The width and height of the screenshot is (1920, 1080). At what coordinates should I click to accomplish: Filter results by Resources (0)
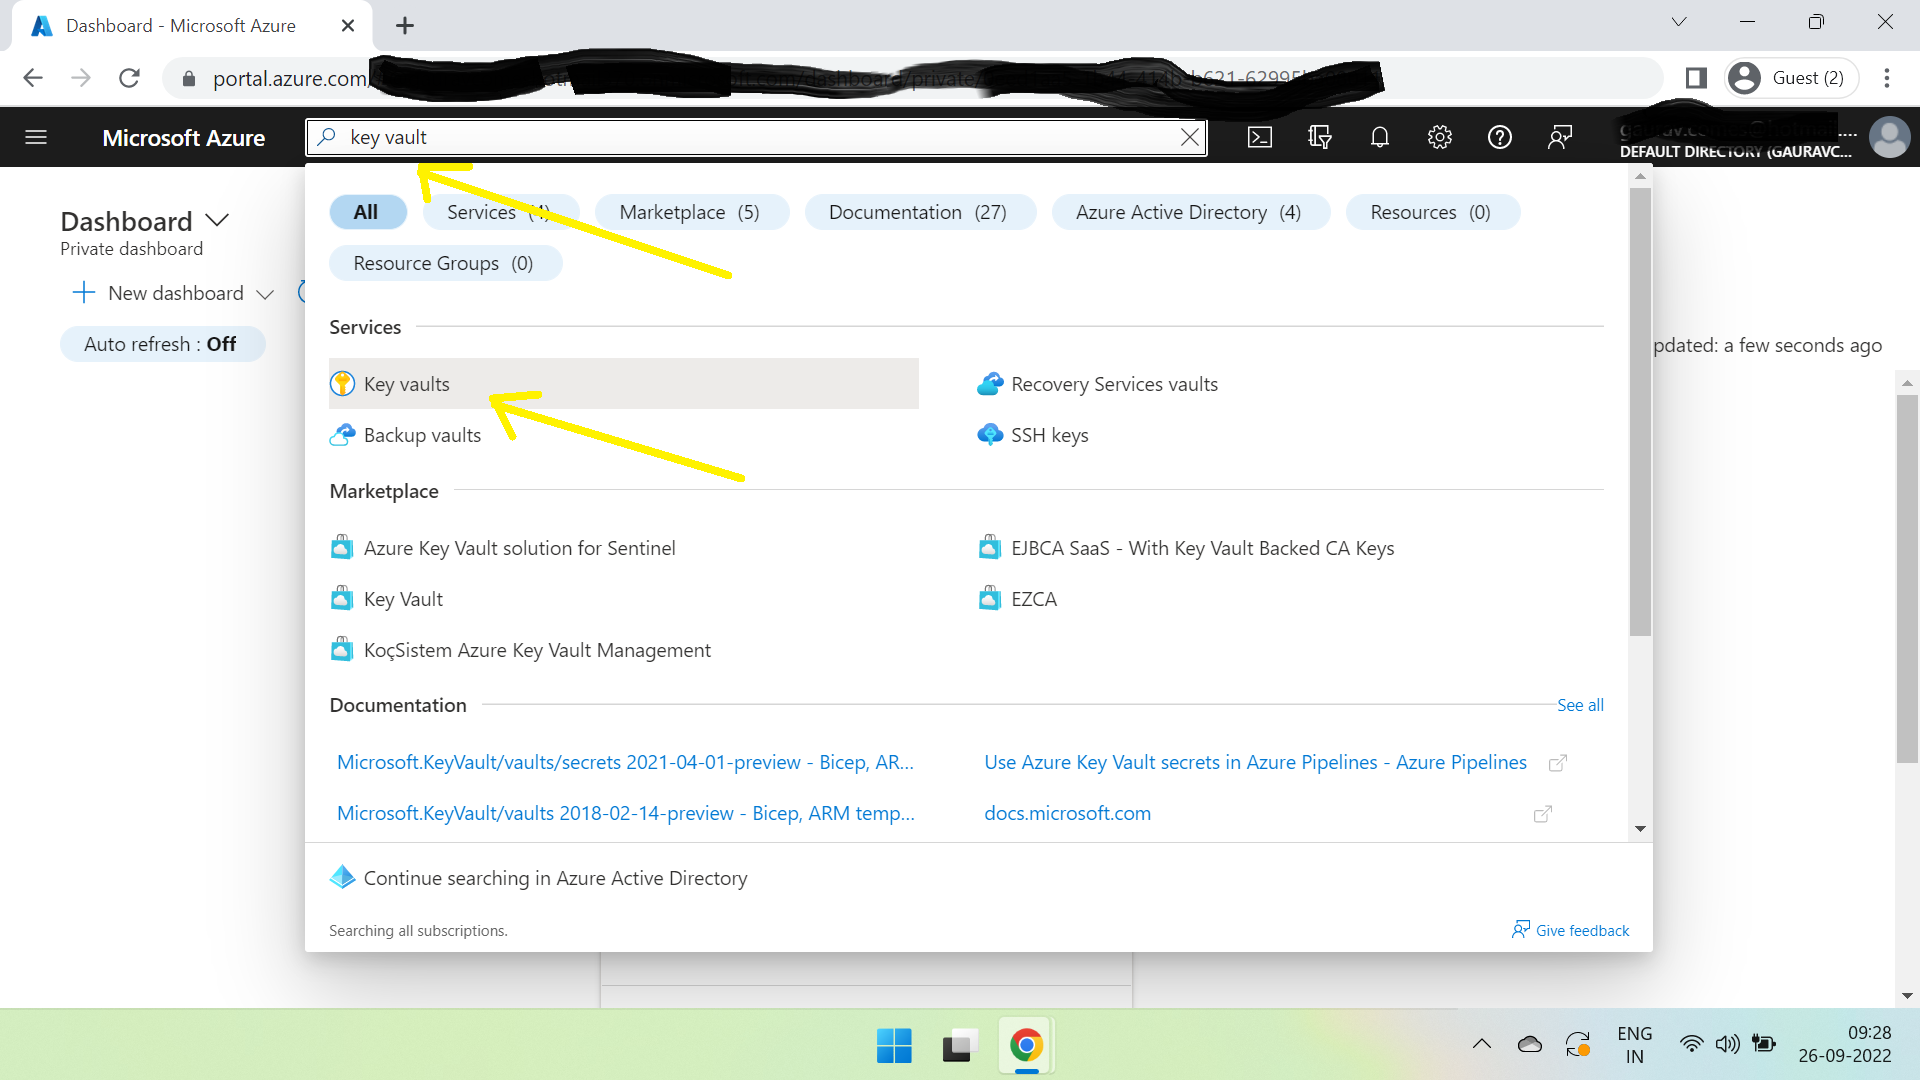click(1431, 212)
